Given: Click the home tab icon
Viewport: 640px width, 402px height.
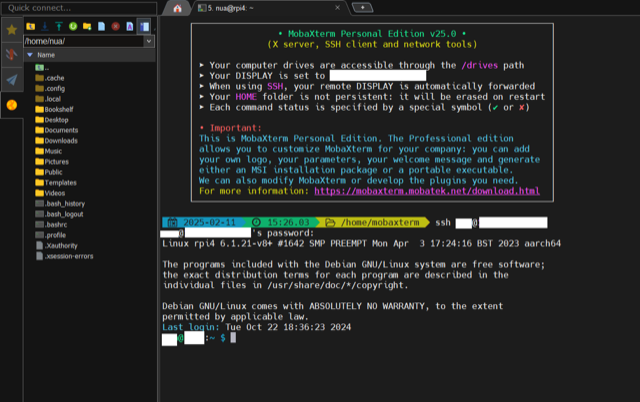Looking at the screenshot, I should (177, 8).
